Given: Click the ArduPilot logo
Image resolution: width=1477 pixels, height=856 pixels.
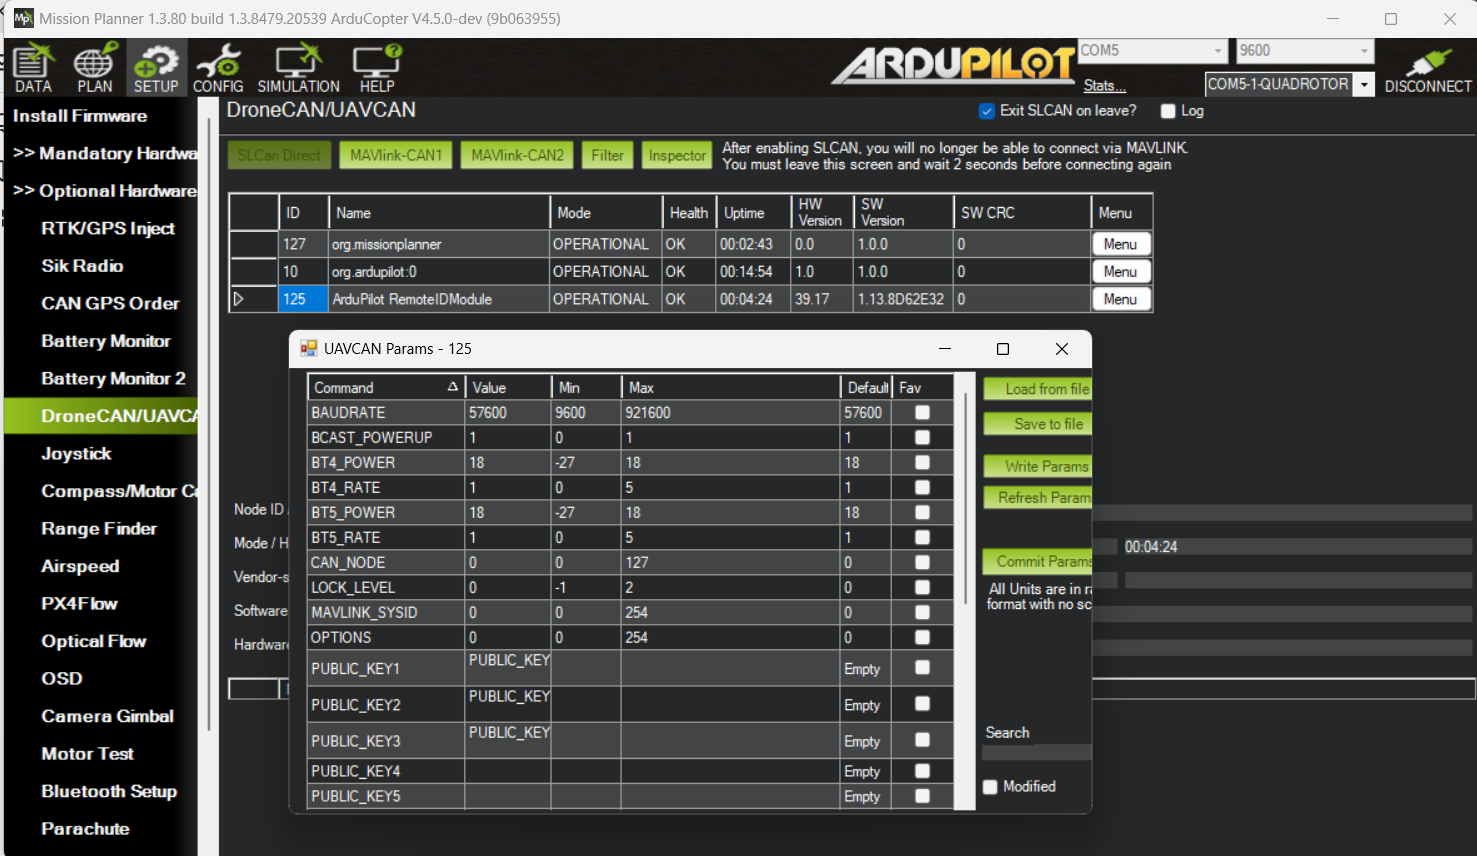Looking at the screenshot, I should coord(954,65).
